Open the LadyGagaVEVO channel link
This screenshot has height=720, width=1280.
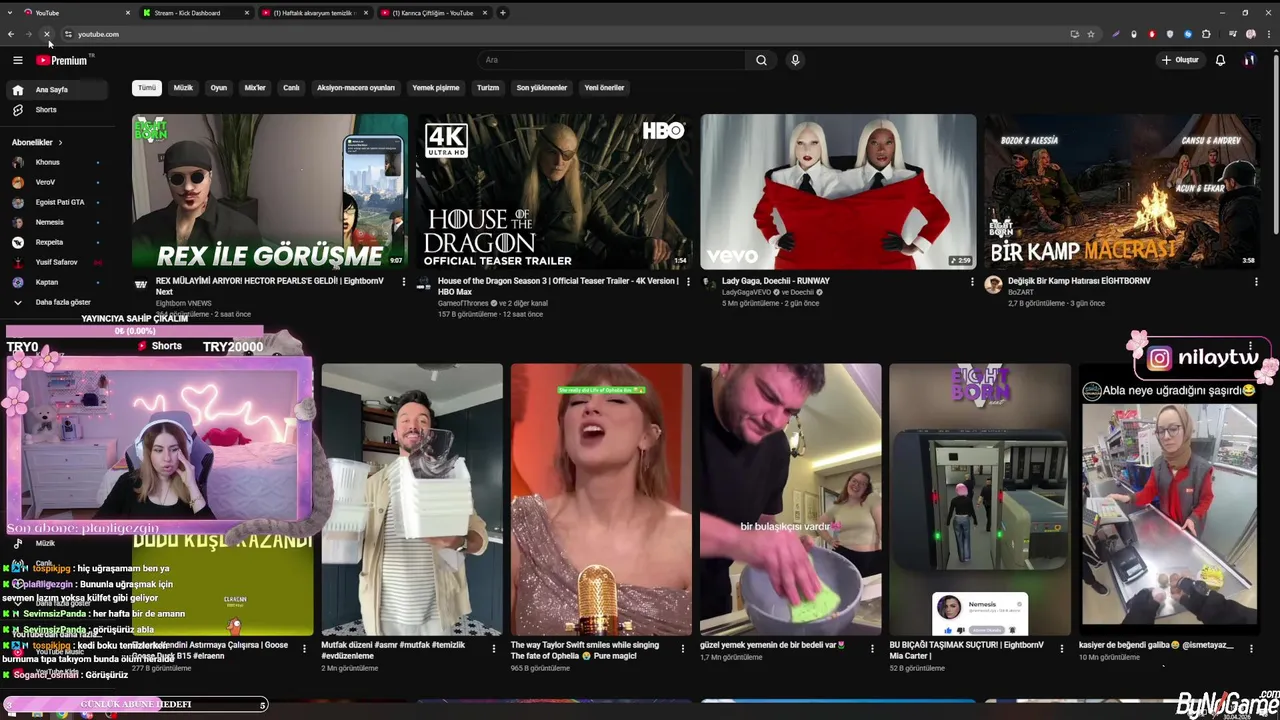click(748, 292)
